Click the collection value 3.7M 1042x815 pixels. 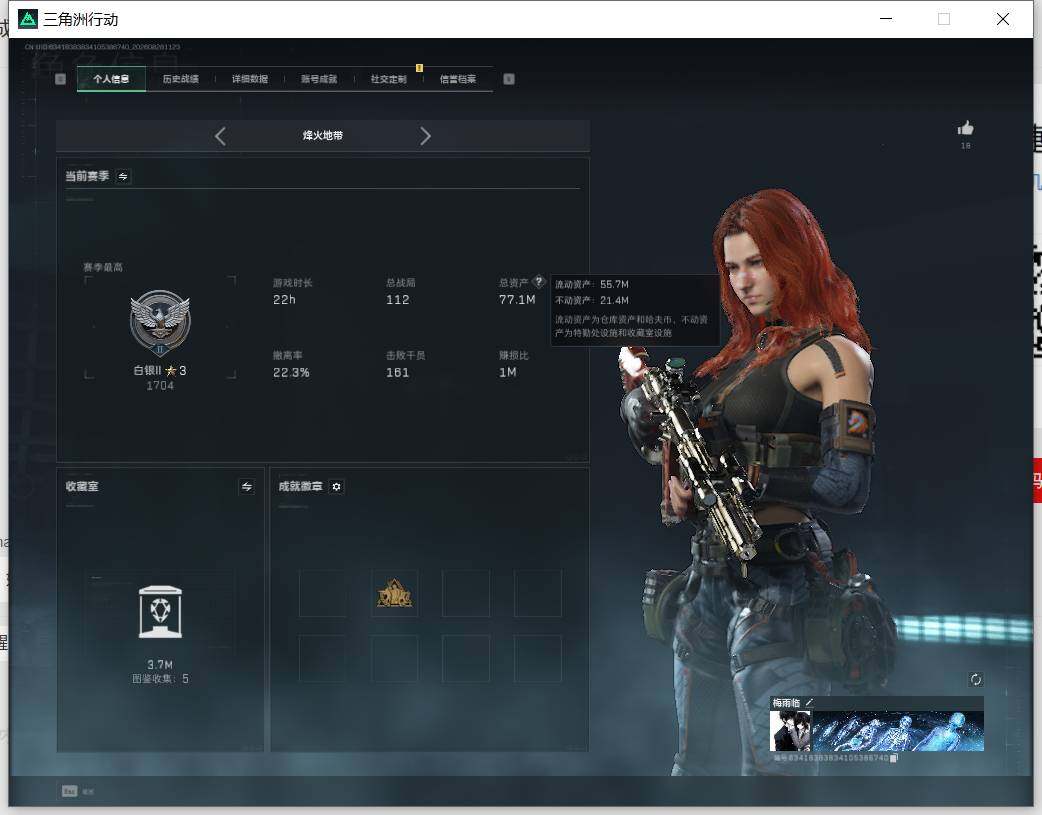point(160,664)
